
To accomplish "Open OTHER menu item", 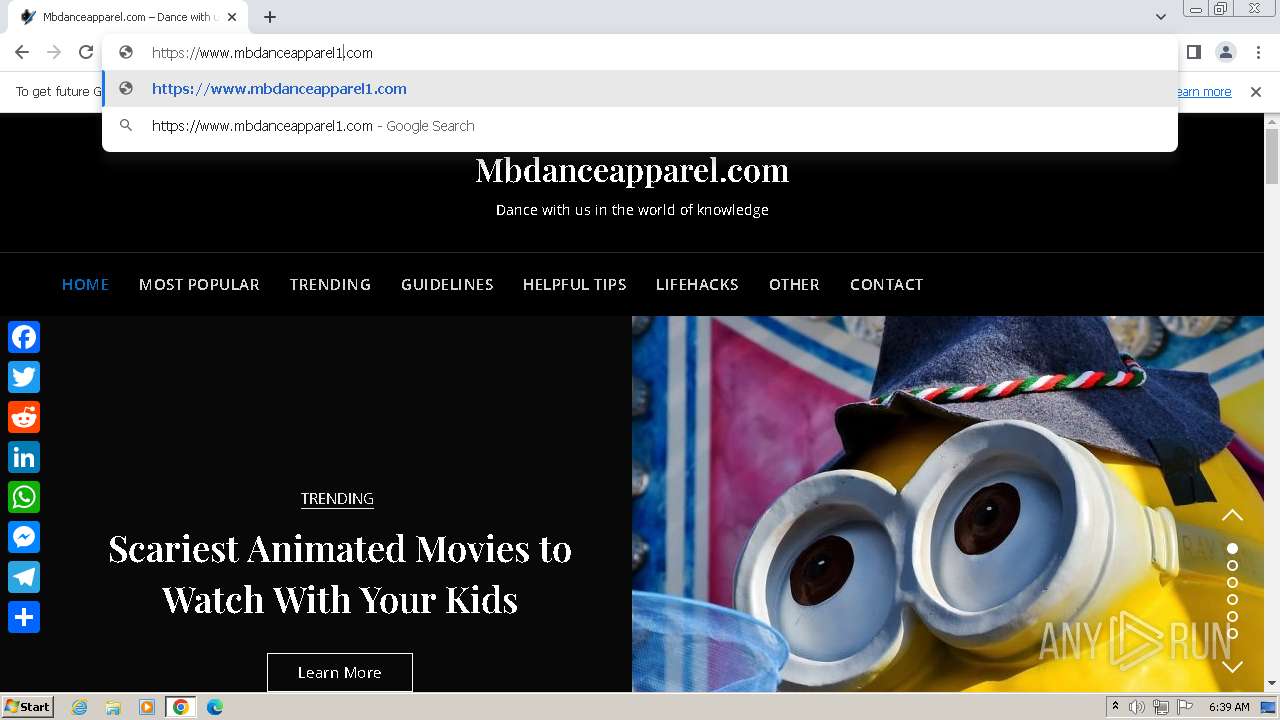I will (x=794, y=285).
